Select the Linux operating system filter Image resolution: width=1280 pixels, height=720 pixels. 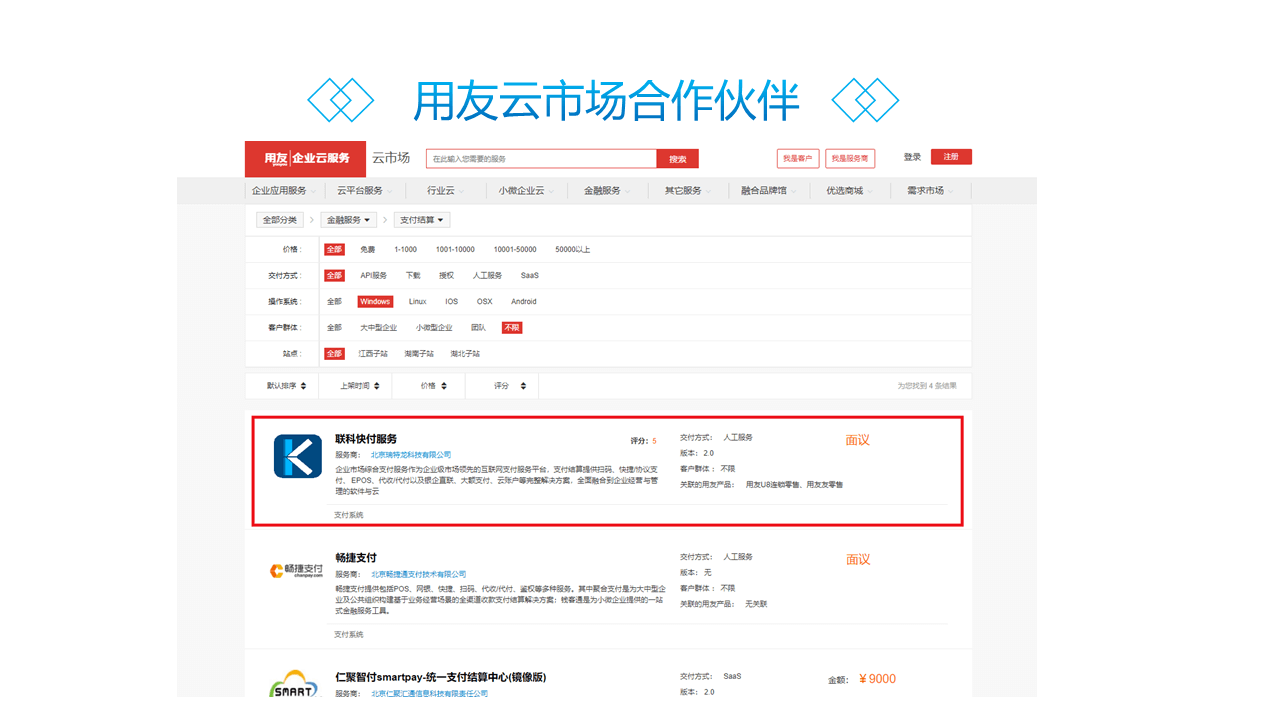pos(418,301)
